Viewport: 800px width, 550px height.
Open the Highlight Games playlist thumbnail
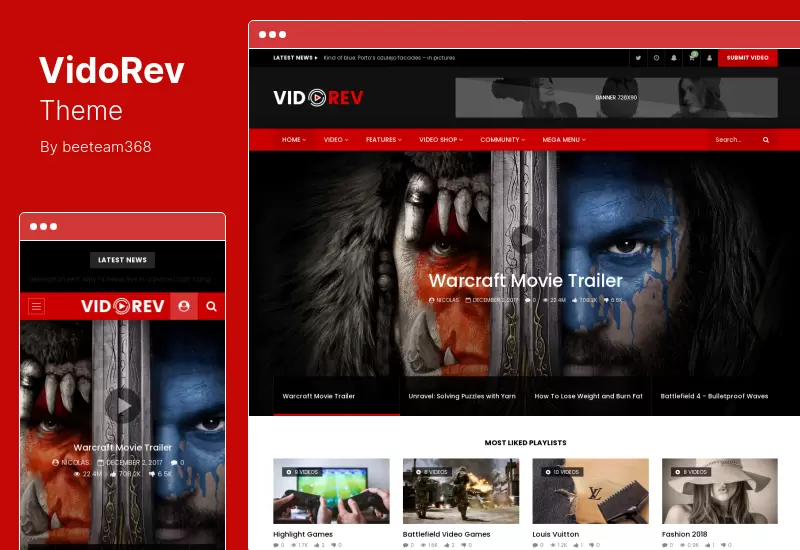(x=331, y=491)
